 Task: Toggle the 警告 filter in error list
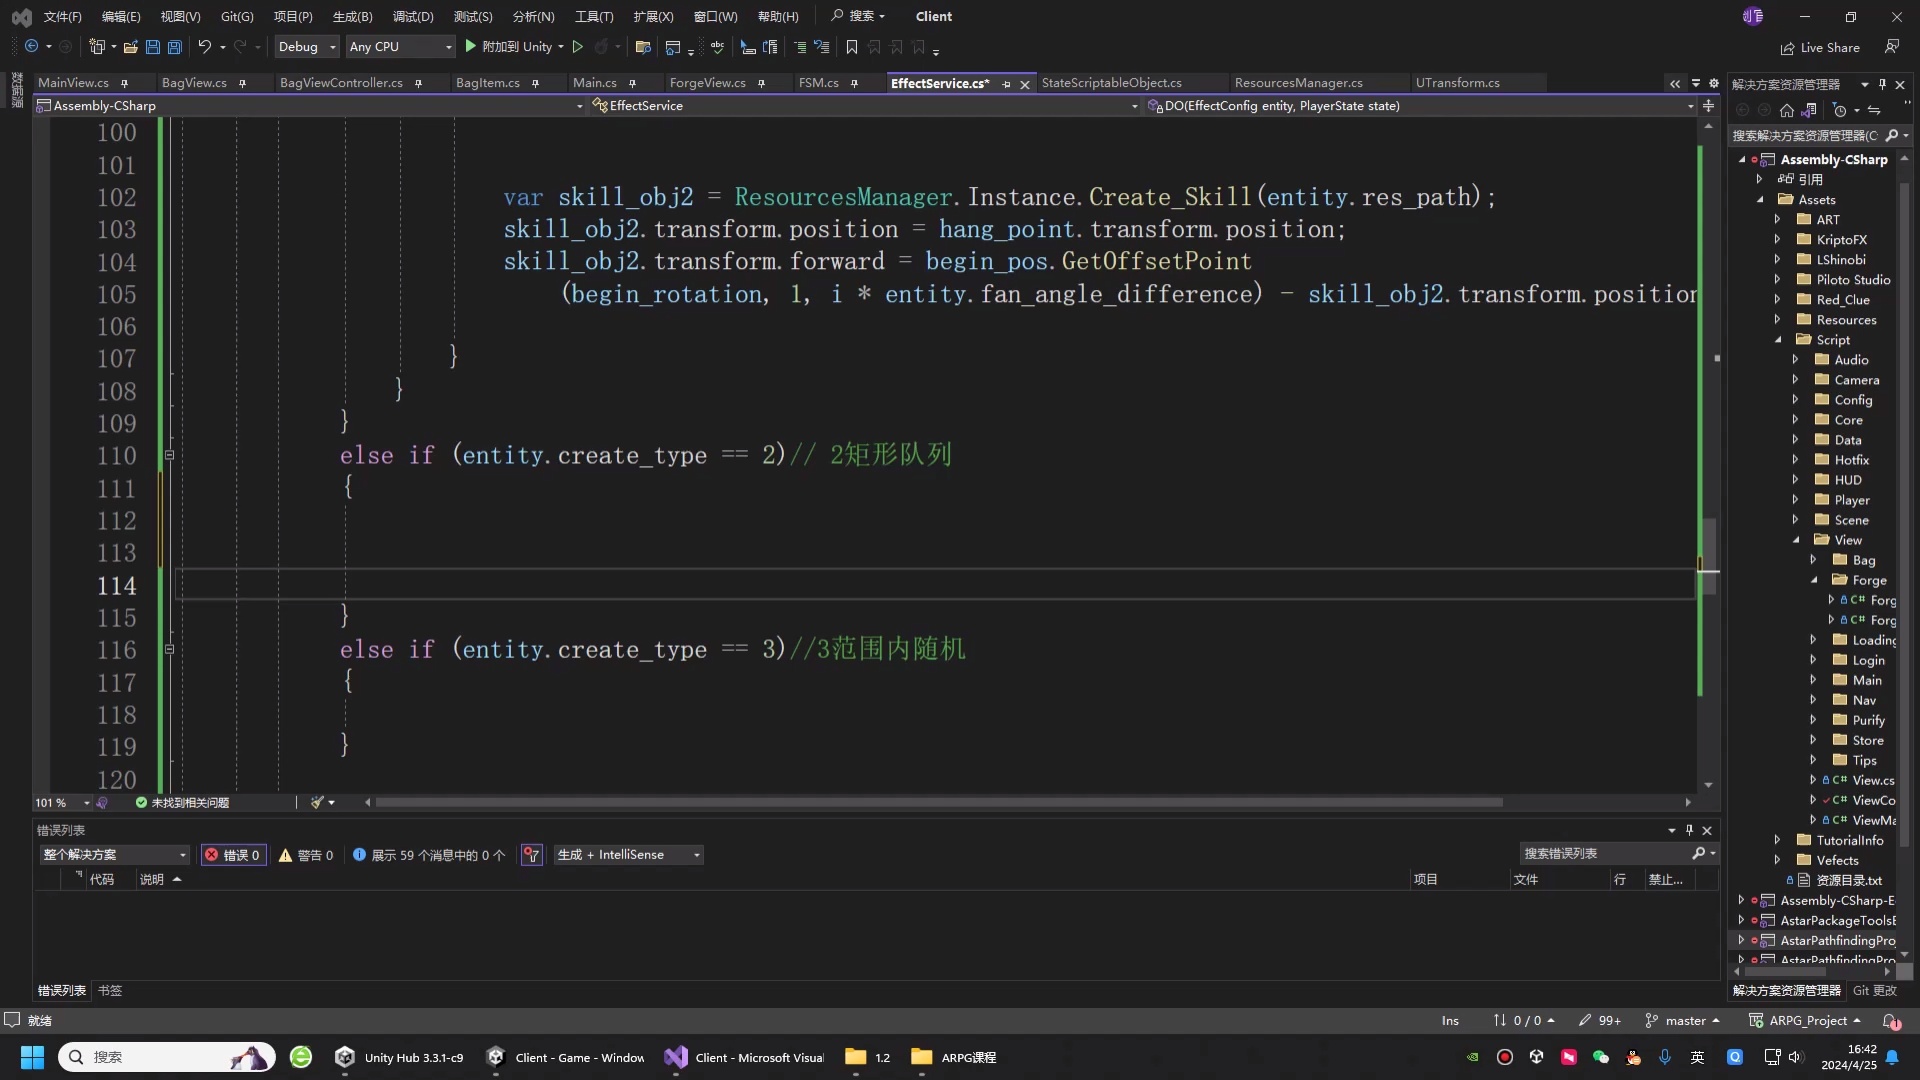pos(306,855)
